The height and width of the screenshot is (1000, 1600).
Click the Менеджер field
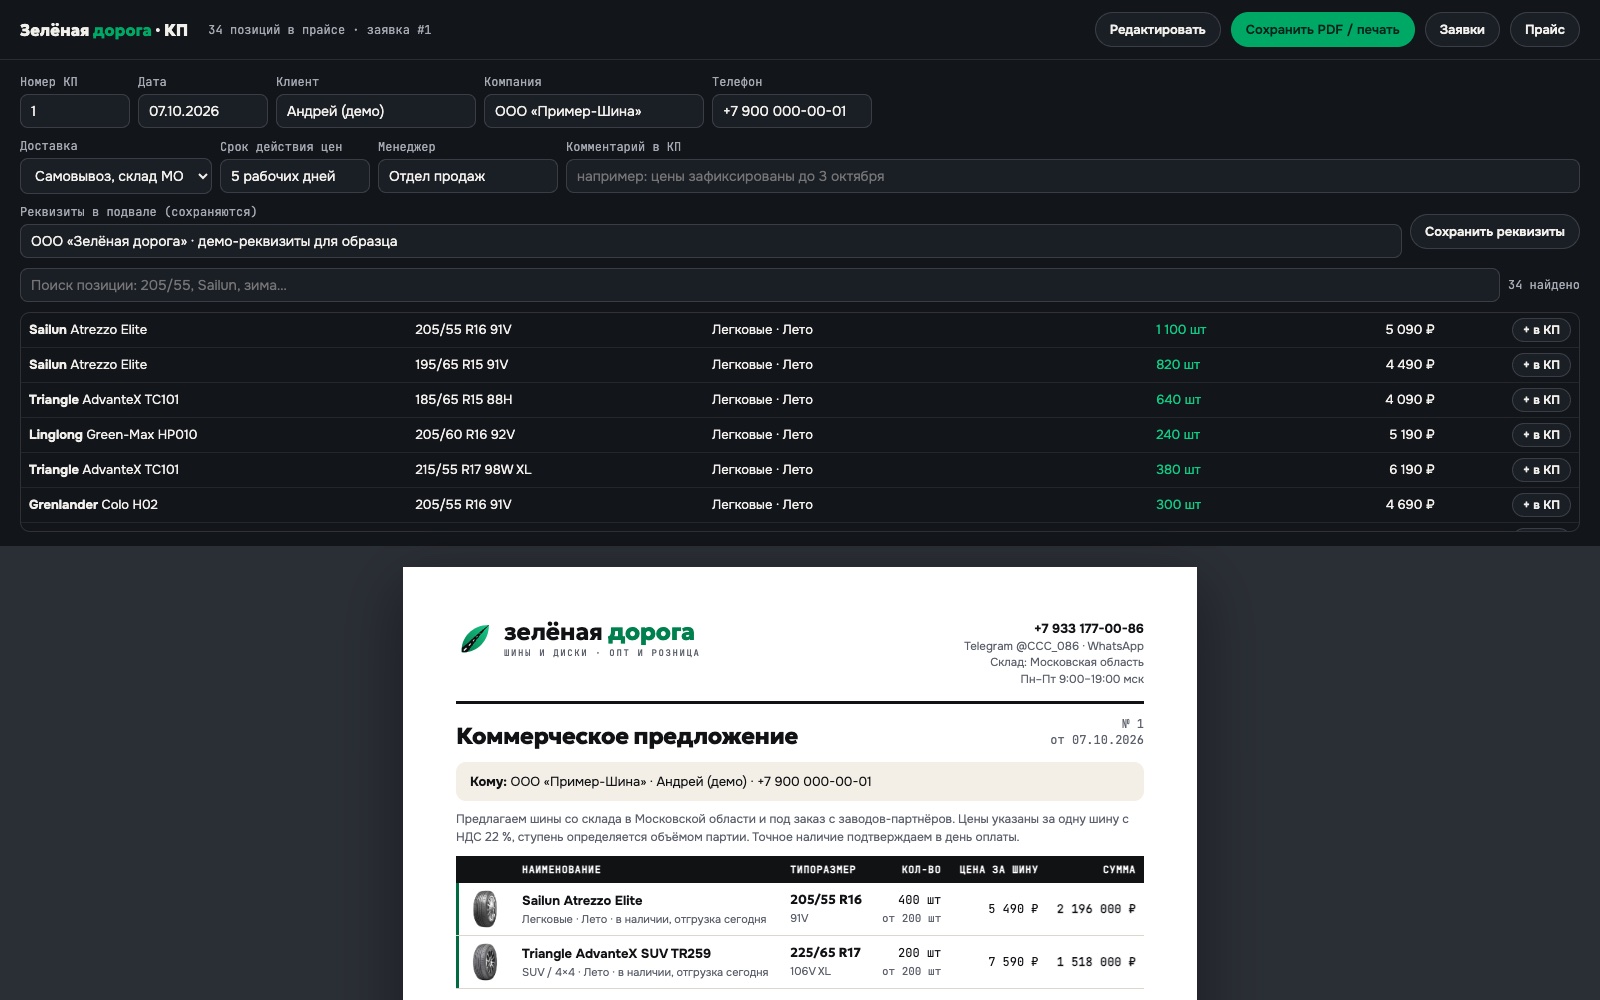click(468, 176)
